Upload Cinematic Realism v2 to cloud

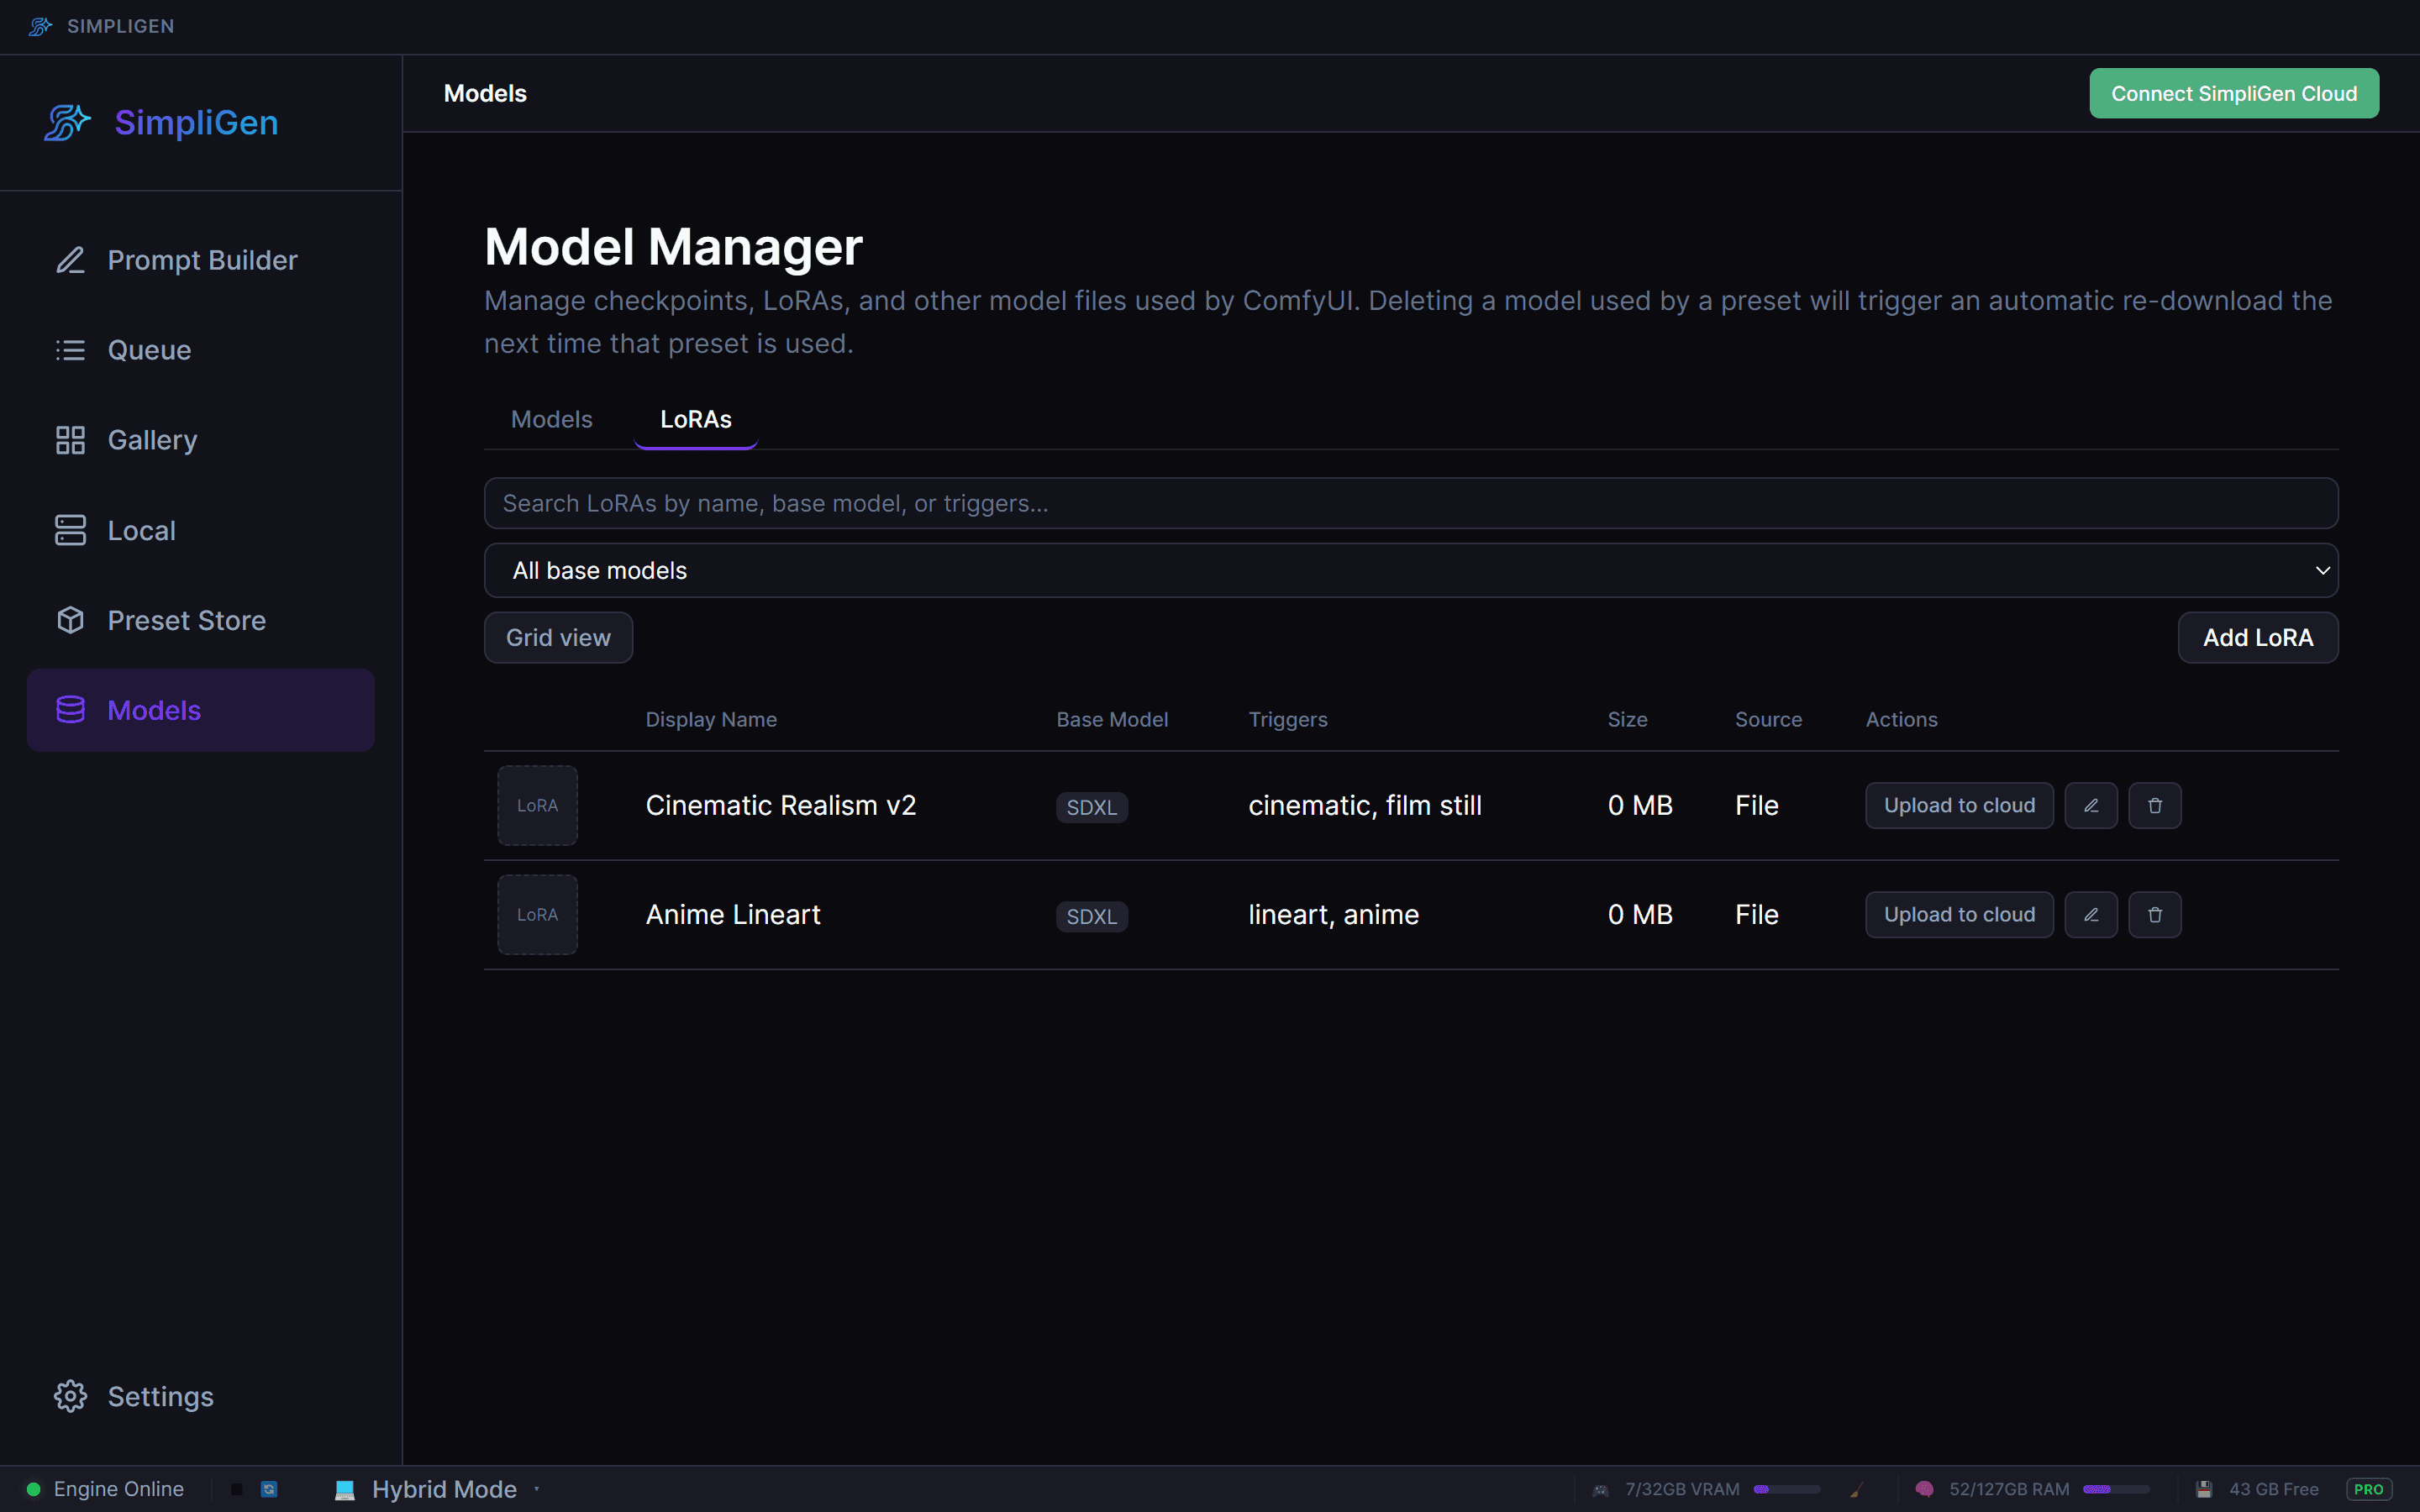click(1959, 805)
